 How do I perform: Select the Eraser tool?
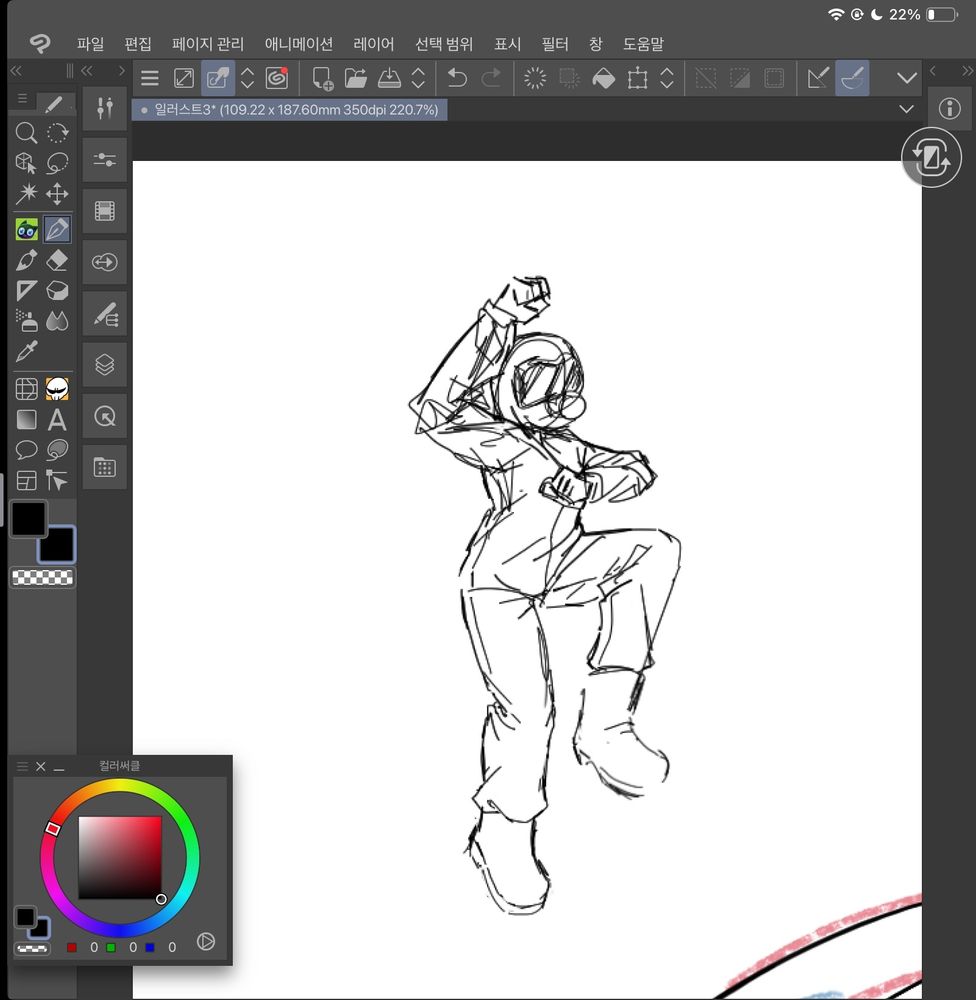click(x=57, y=261)
